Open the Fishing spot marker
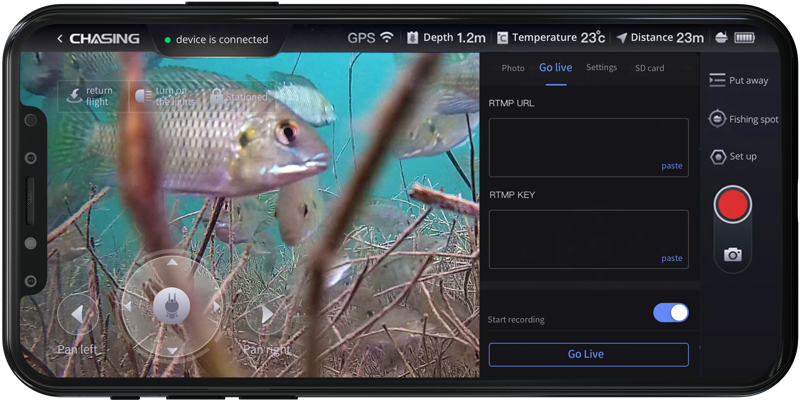800x400 pixels. tap(717, 119)
